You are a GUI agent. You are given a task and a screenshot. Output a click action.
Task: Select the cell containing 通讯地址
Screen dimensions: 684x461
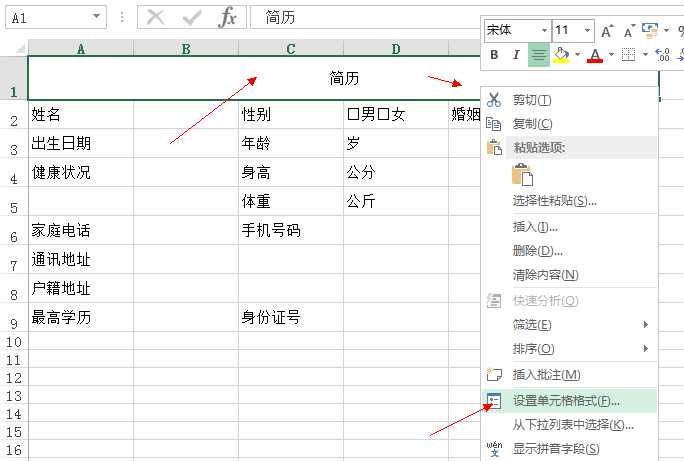pyautogui.click(x=81, y=260)
